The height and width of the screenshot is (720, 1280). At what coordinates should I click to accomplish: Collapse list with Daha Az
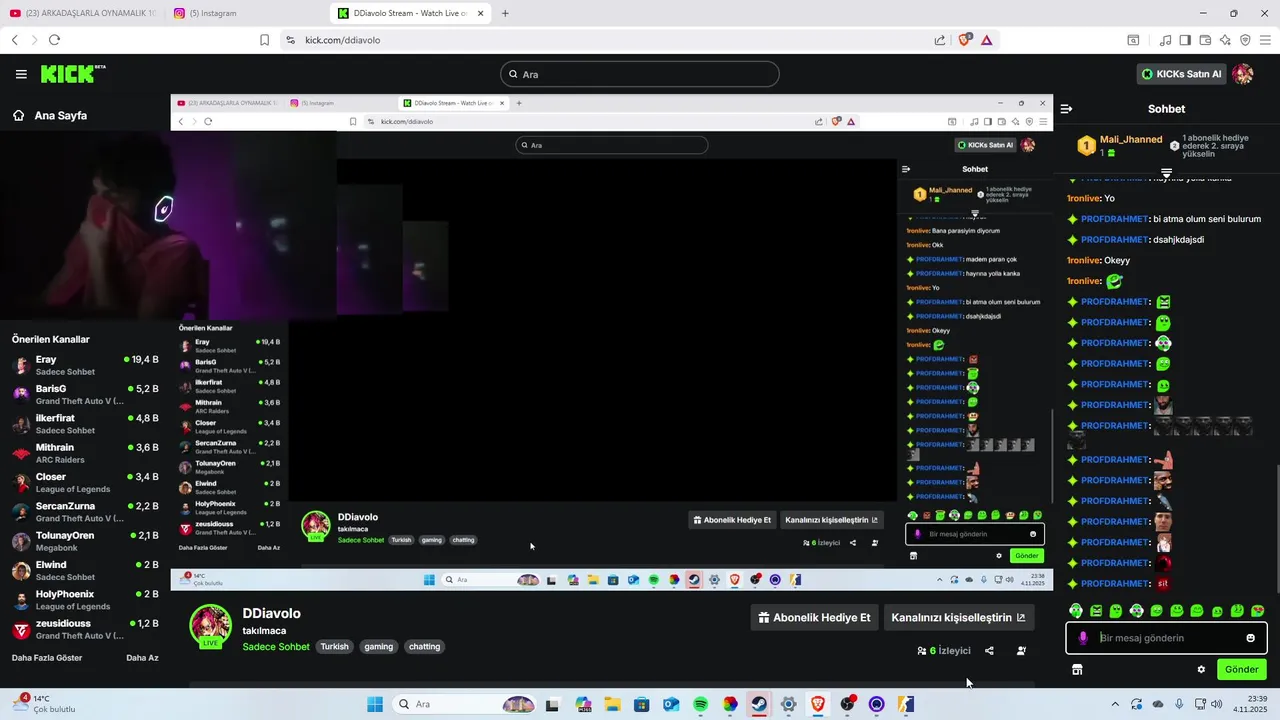click(142, 658)
